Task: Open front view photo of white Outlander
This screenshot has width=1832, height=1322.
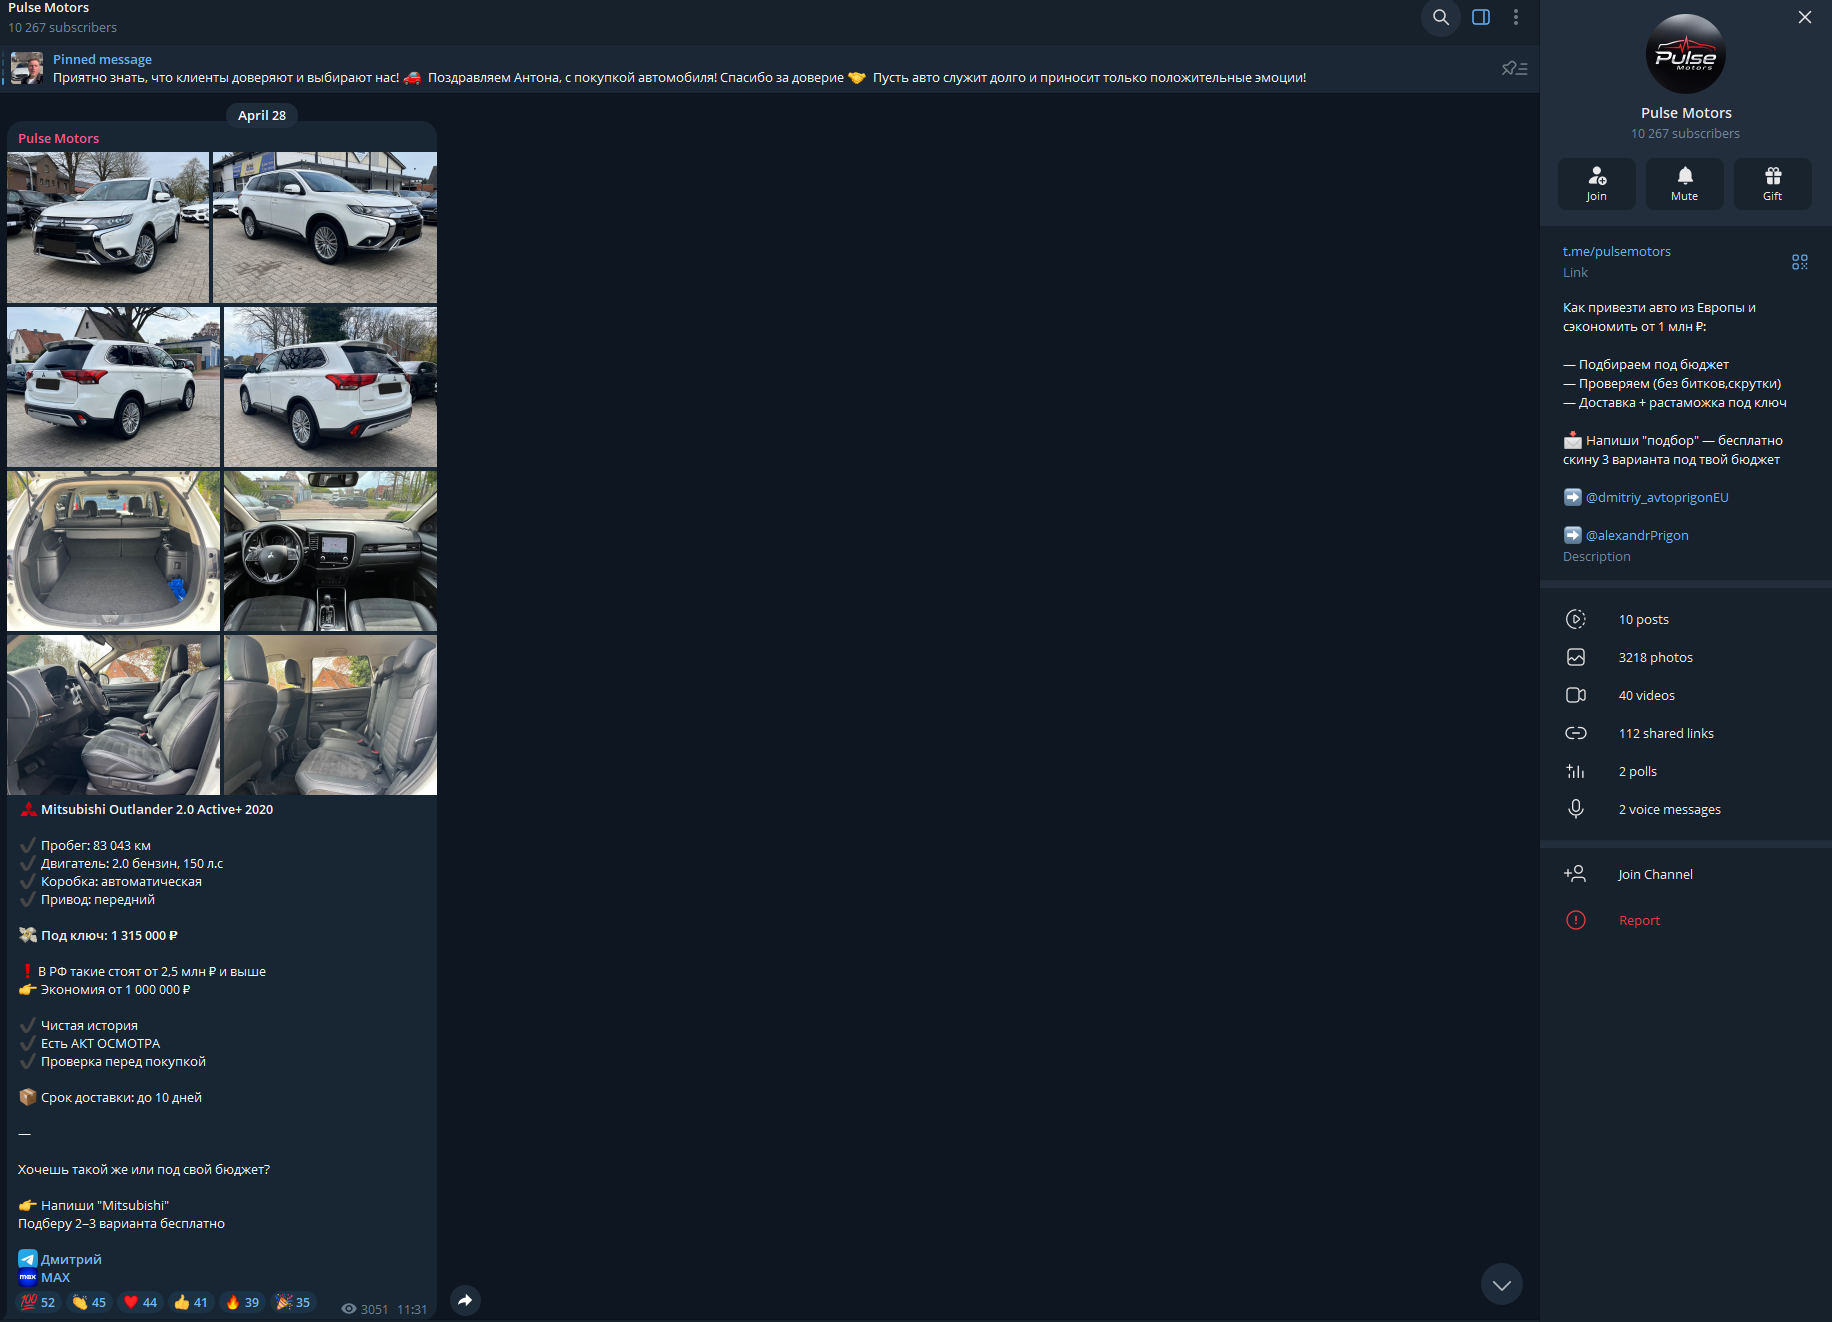Action: pyautogui.click(x=108, y=227)
